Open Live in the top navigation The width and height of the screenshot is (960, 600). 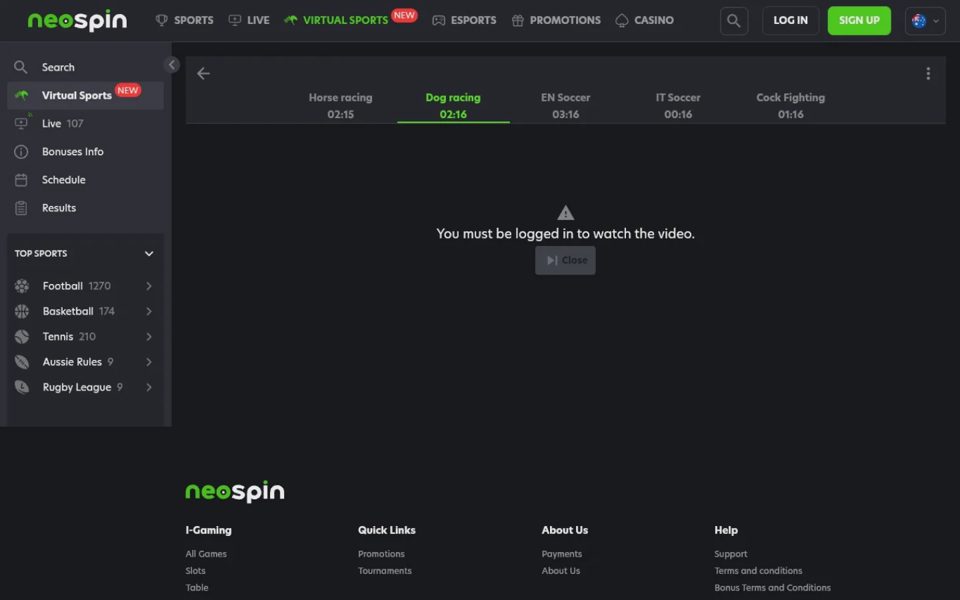[249, 20]
